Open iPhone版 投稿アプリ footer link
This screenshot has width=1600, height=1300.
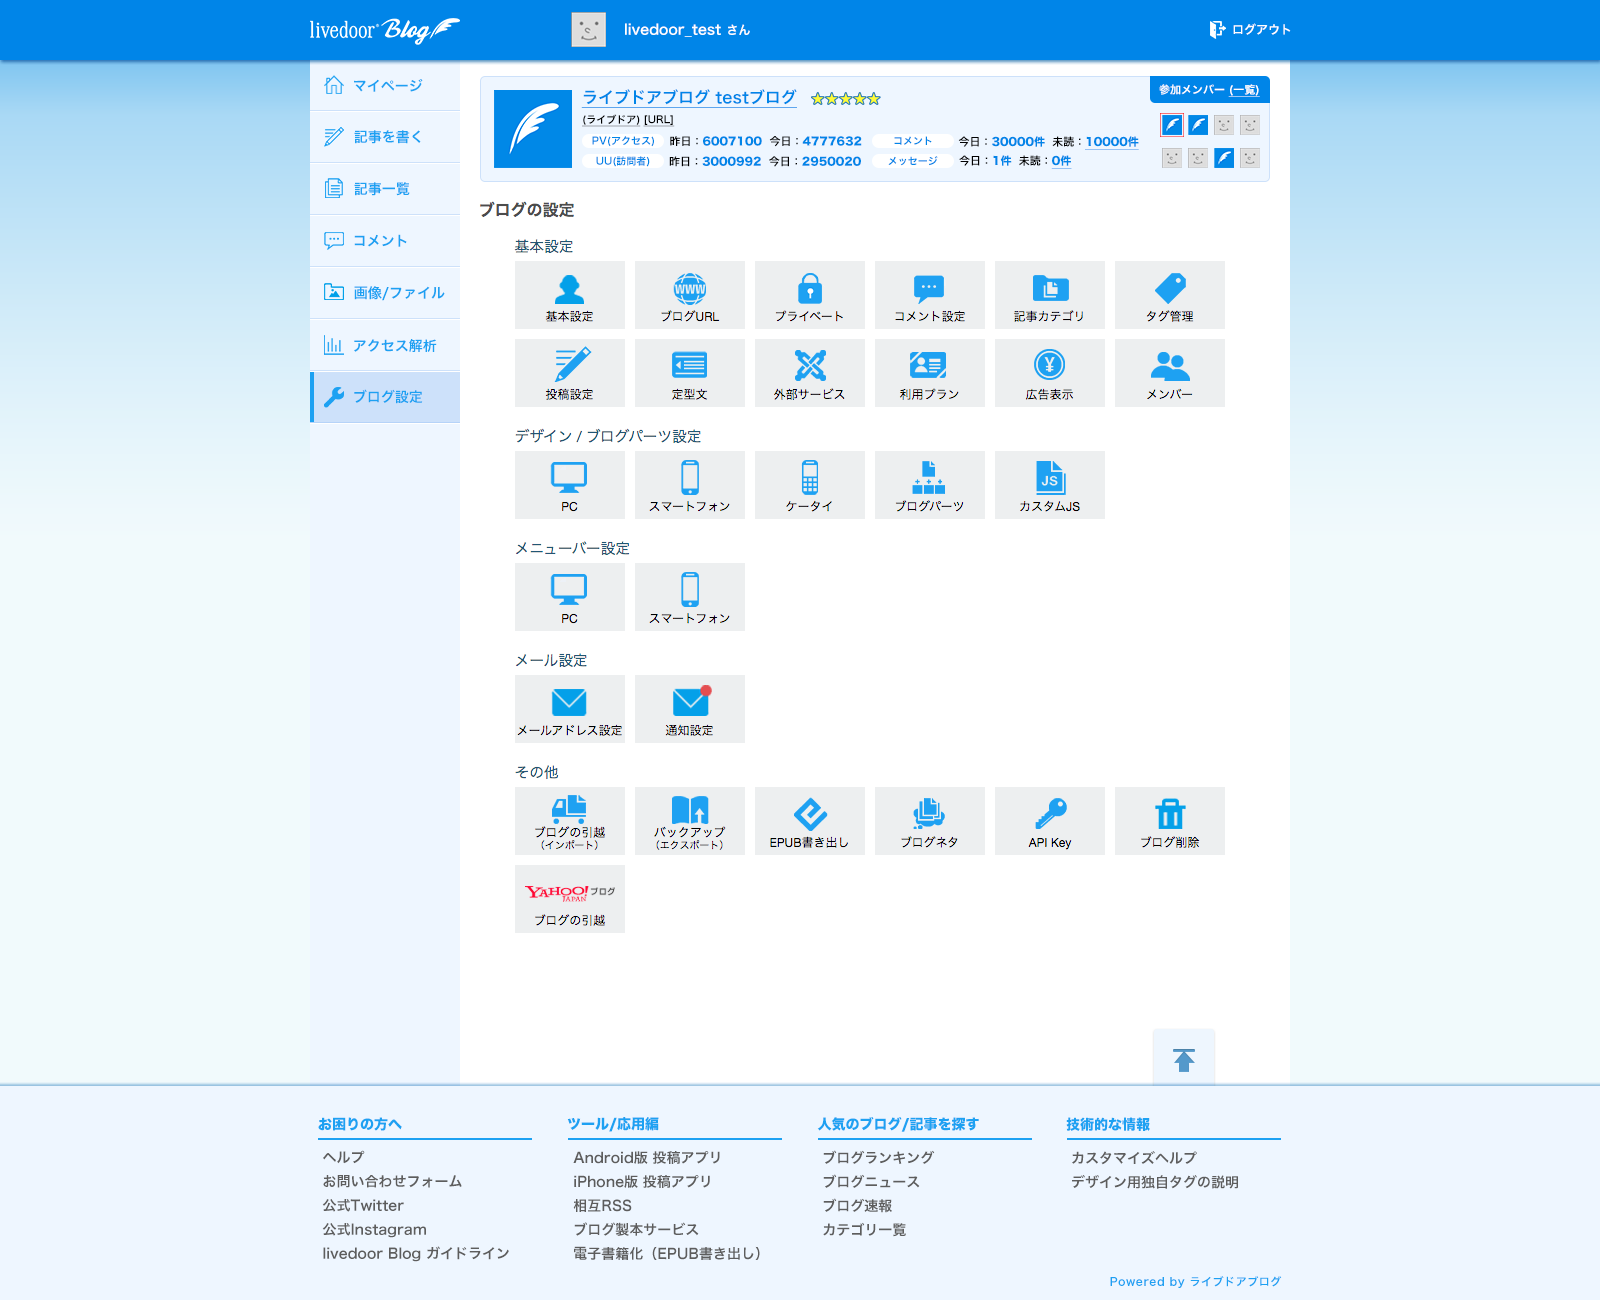pos(642,1181)
